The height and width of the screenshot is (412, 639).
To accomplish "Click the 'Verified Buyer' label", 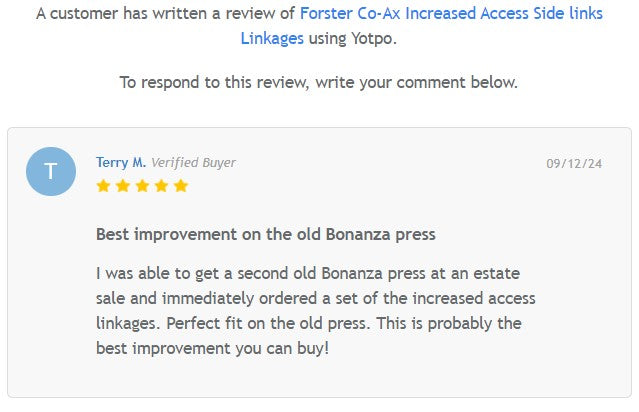I will click(193, 162).
